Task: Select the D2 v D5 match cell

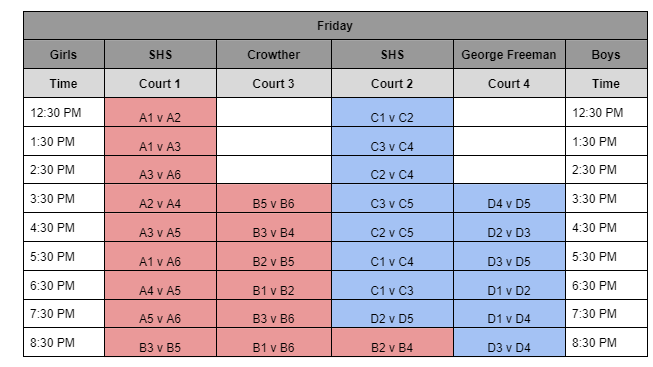Action: pos(392,314)
